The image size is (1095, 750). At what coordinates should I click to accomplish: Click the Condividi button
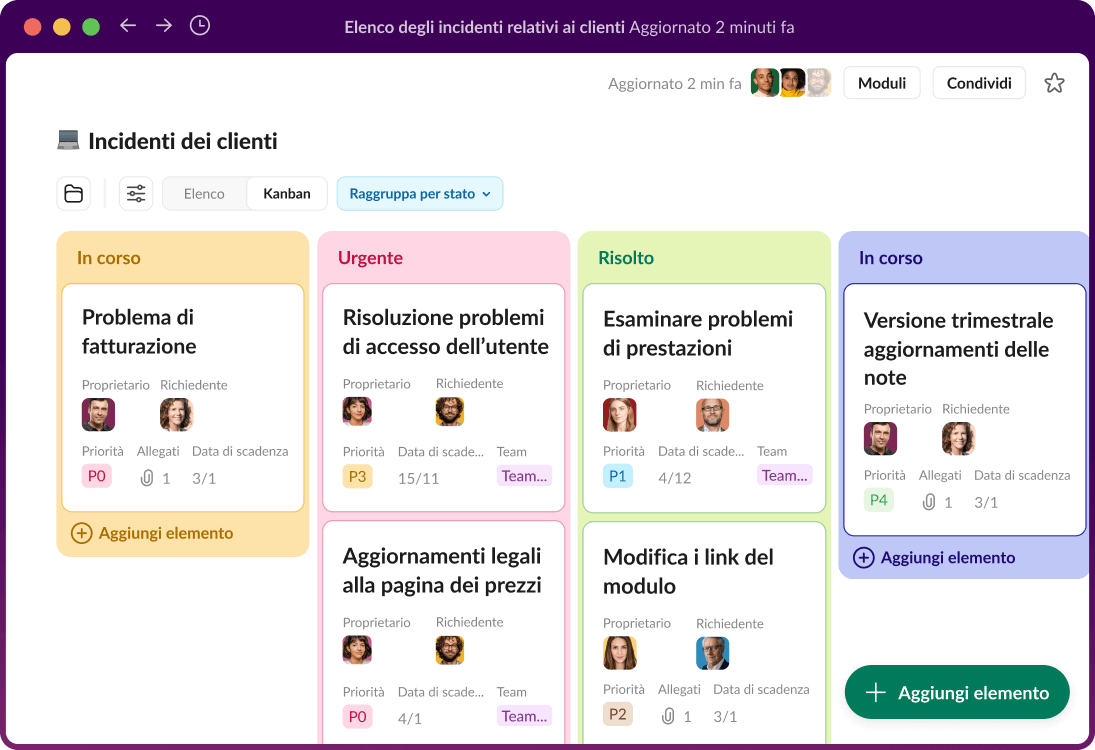point(978,83)
